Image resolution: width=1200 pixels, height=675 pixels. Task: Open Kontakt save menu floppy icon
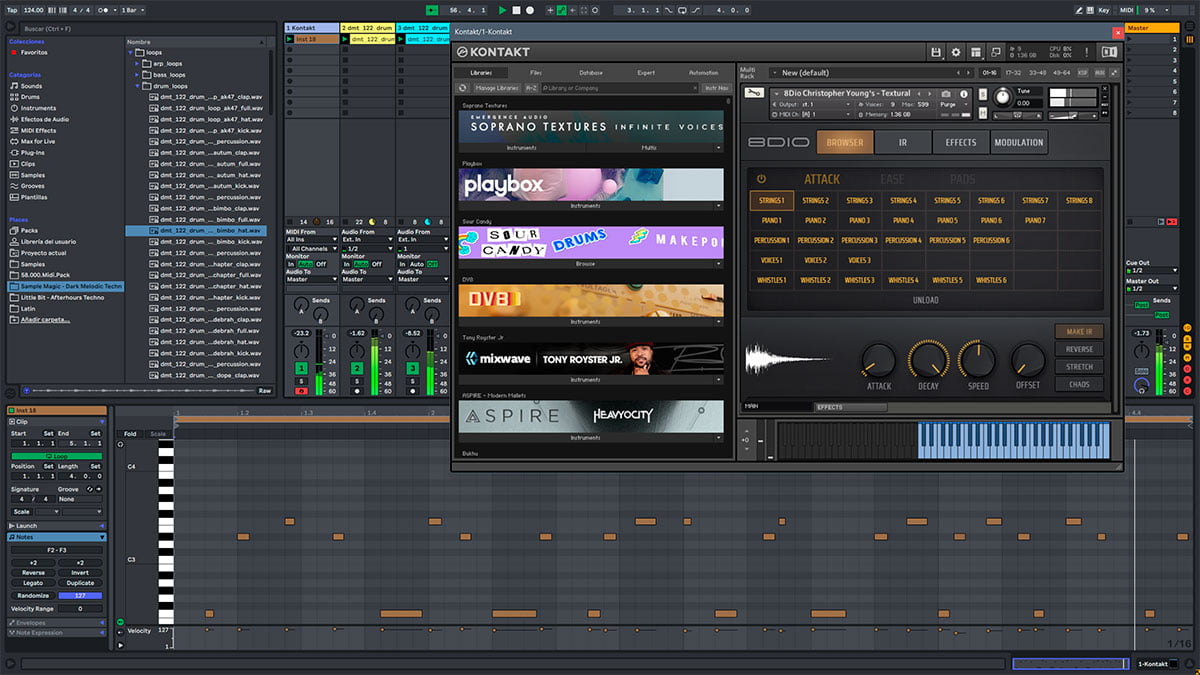[935, 52]
